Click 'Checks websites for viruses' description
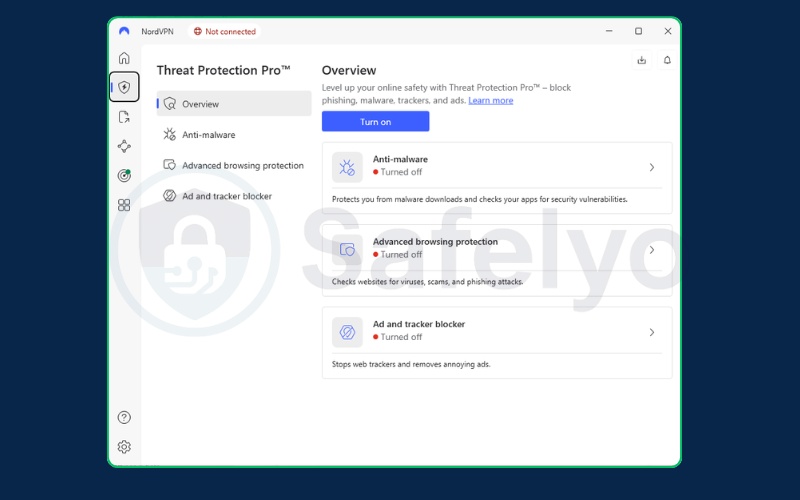Screen dimensions: 800x500 (428, 282)
